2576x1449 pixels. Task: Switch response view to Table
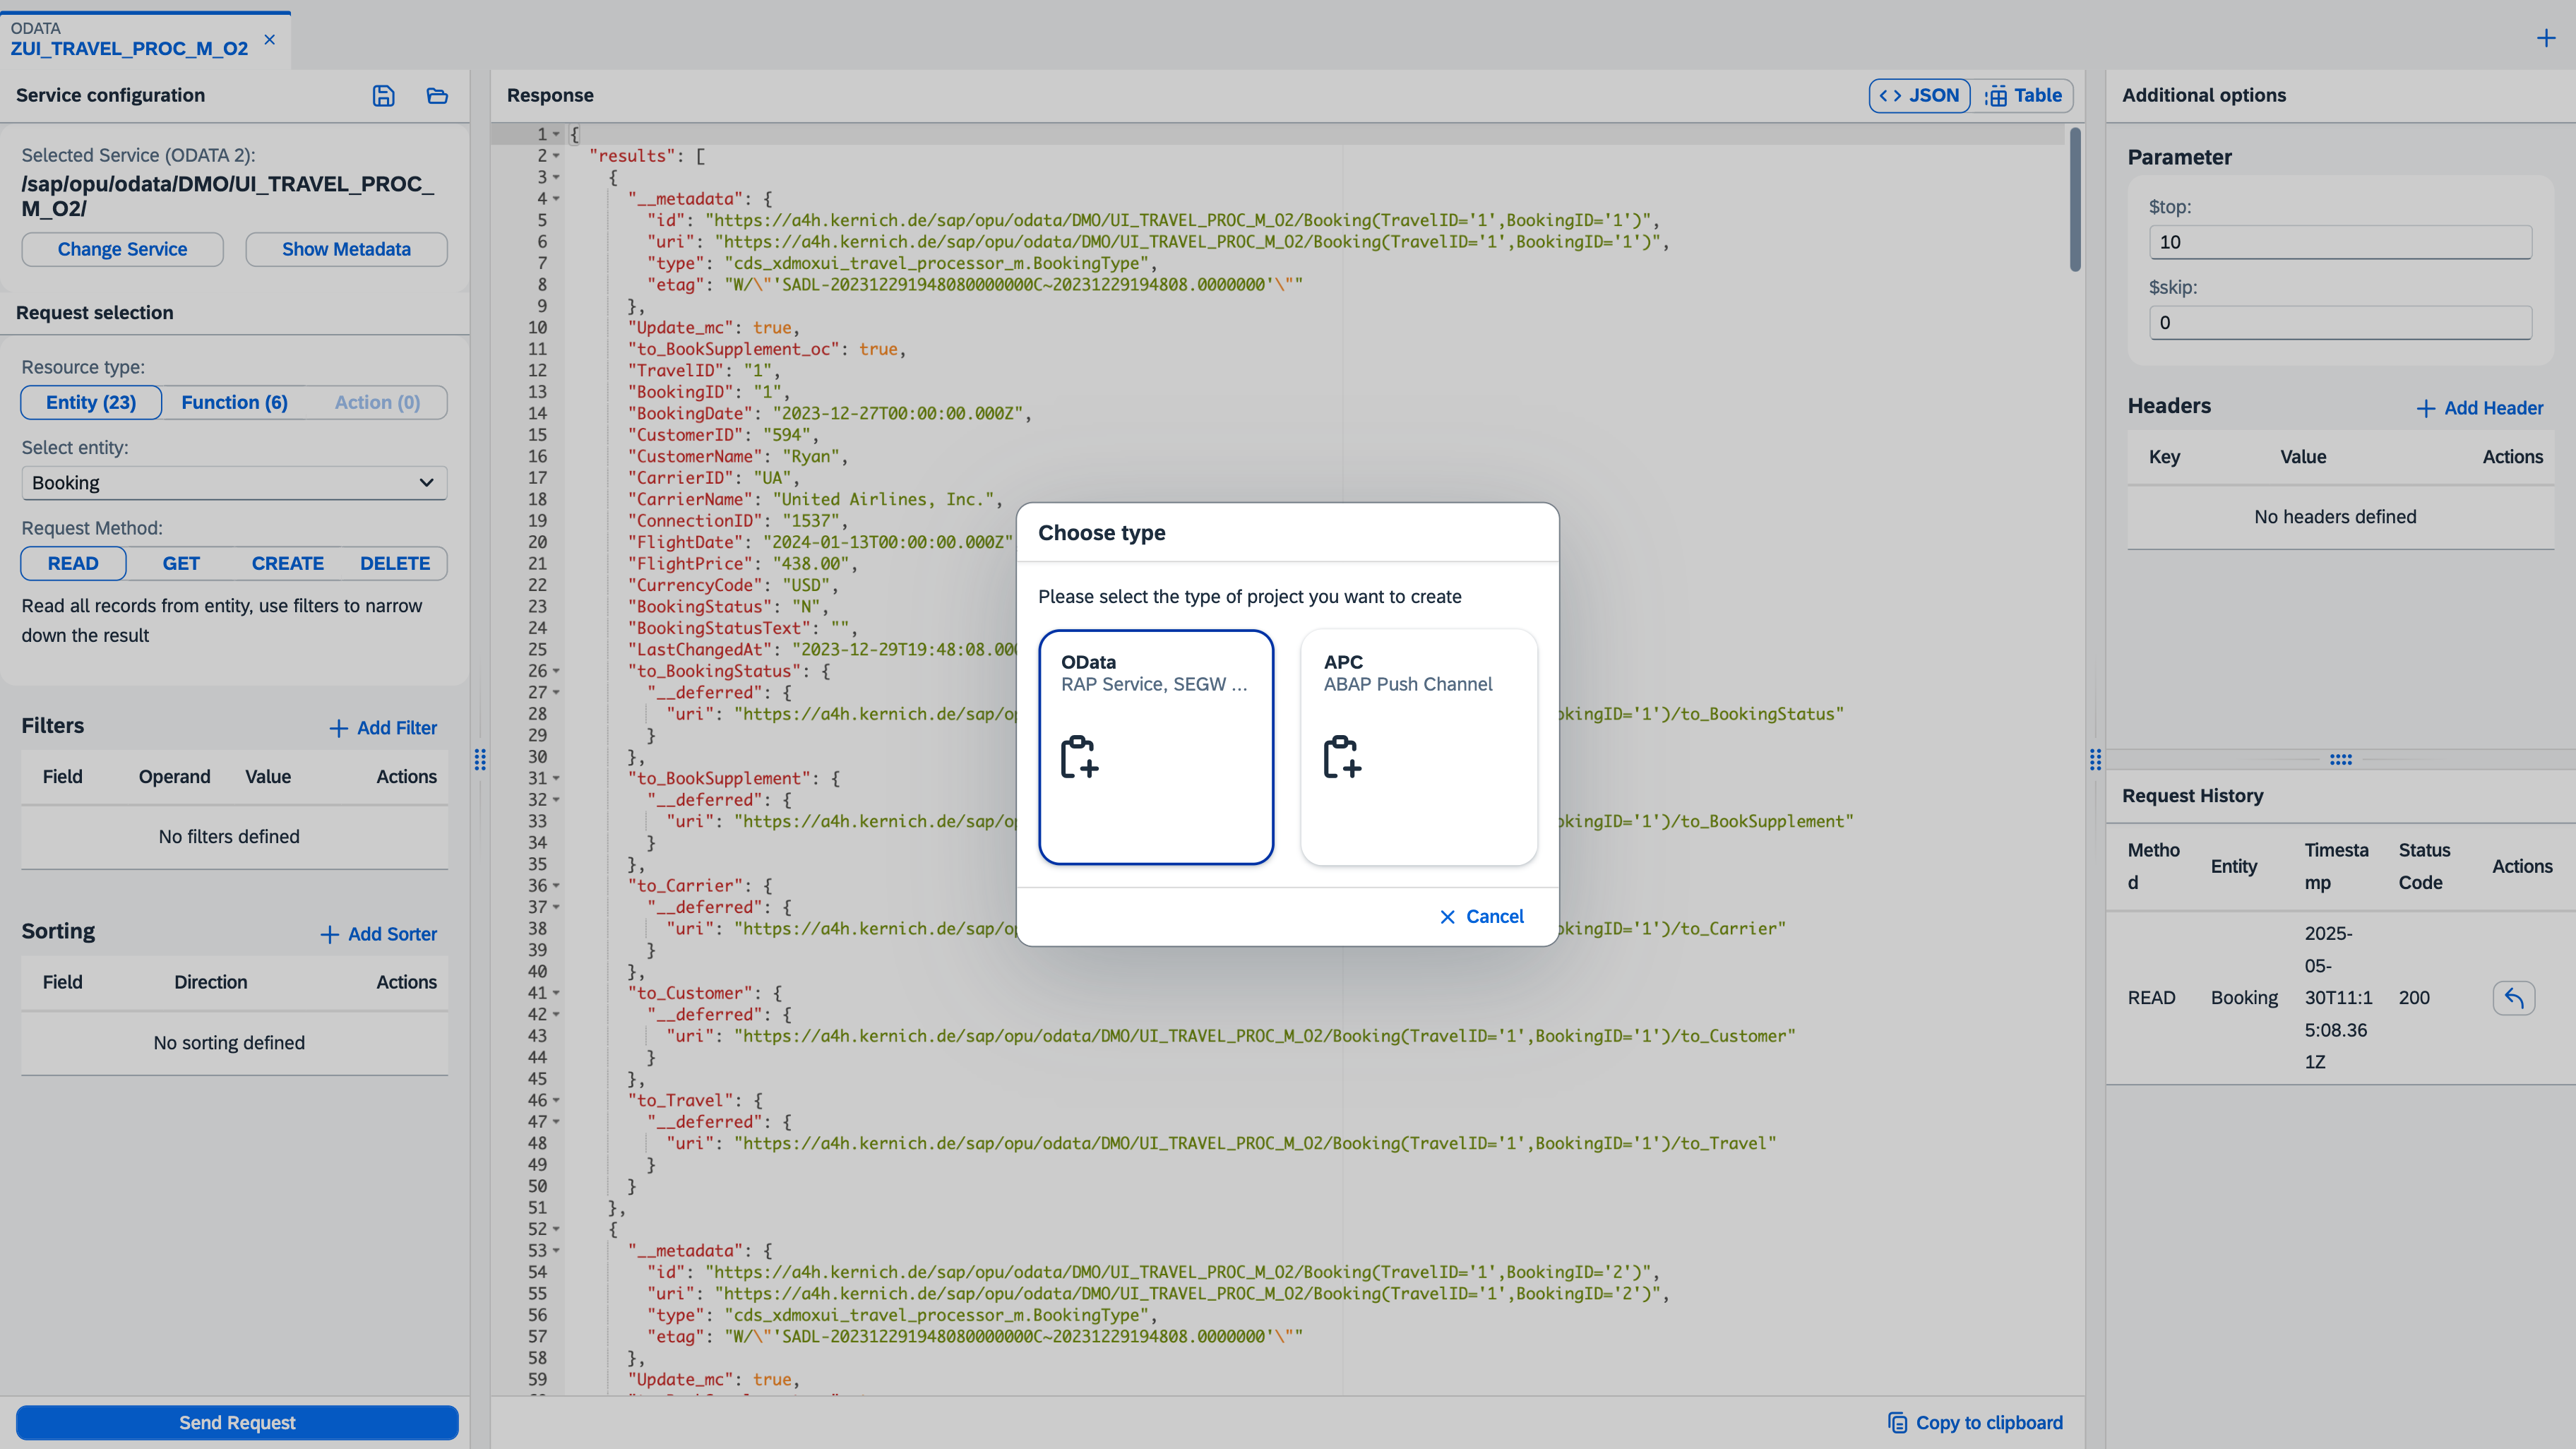tap(2024, 95)
